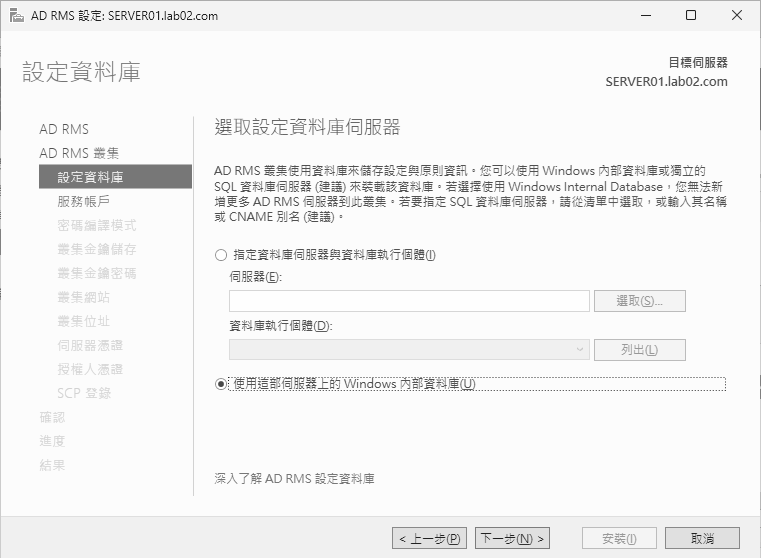761x558 pixels.
Task: Select the 進度 sidebar step
Action: click(52, 441)
